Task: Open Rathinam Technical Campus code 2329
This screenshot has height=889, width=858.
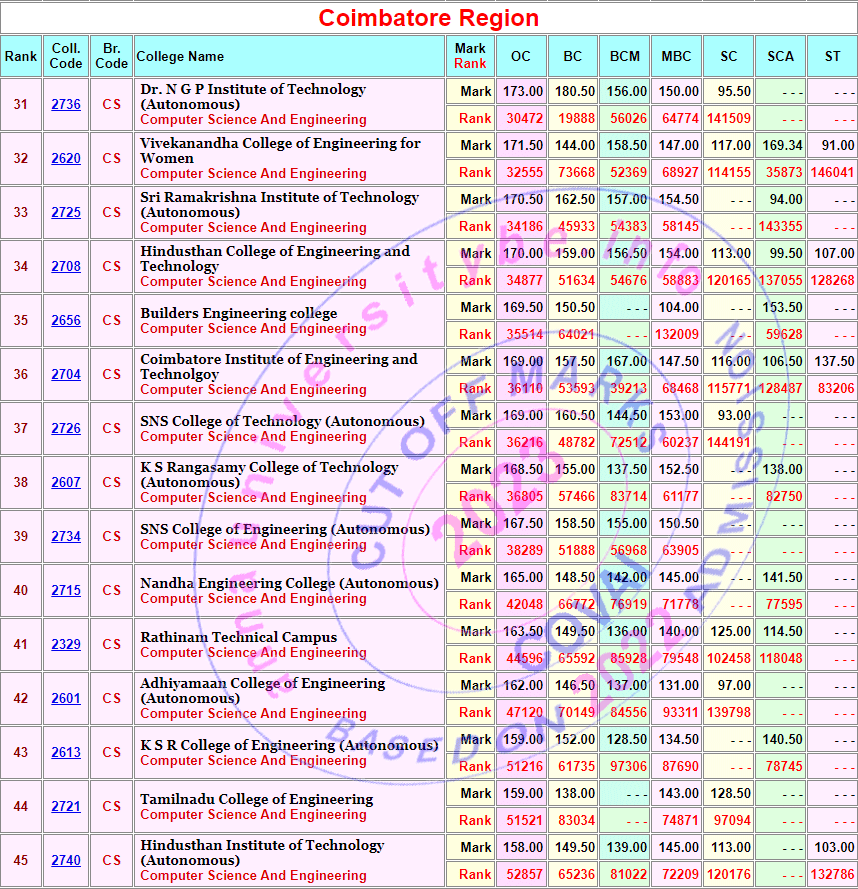Action: point(66,645)
